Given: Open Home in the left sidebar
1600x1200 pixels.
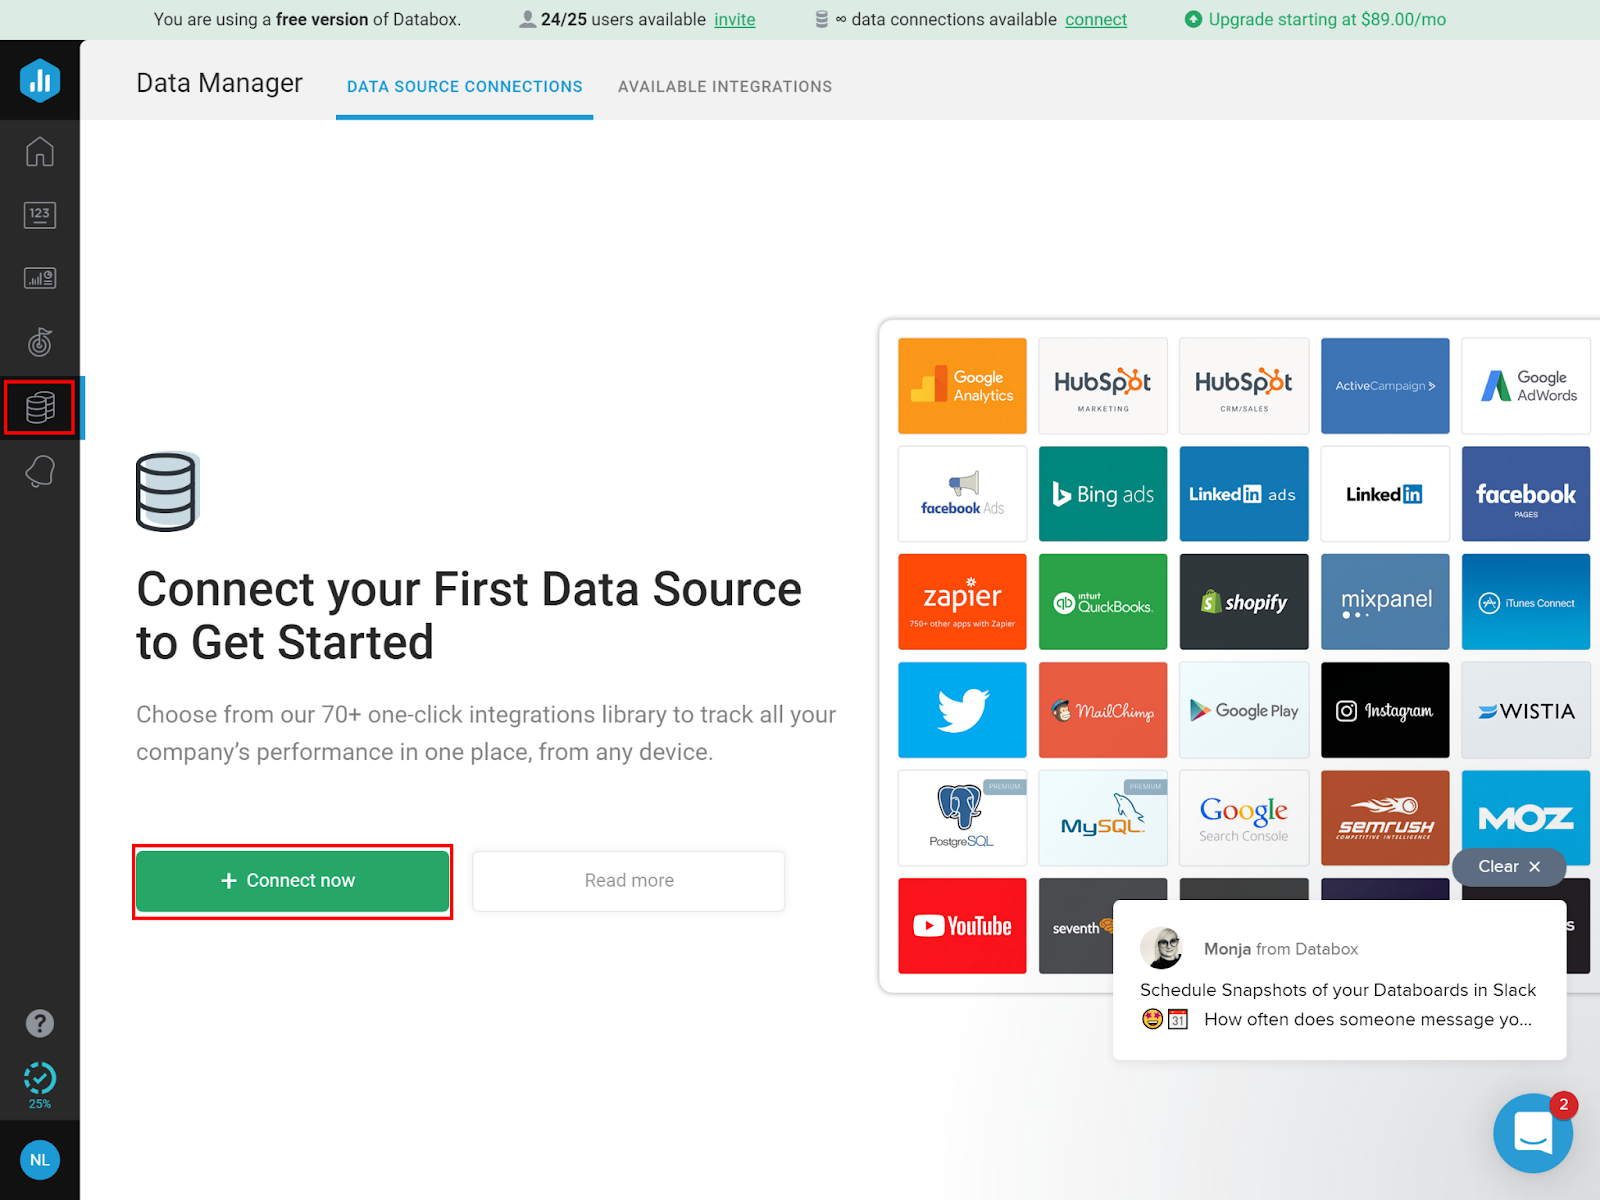Looking at the screenshot, I should coord(40,150).
